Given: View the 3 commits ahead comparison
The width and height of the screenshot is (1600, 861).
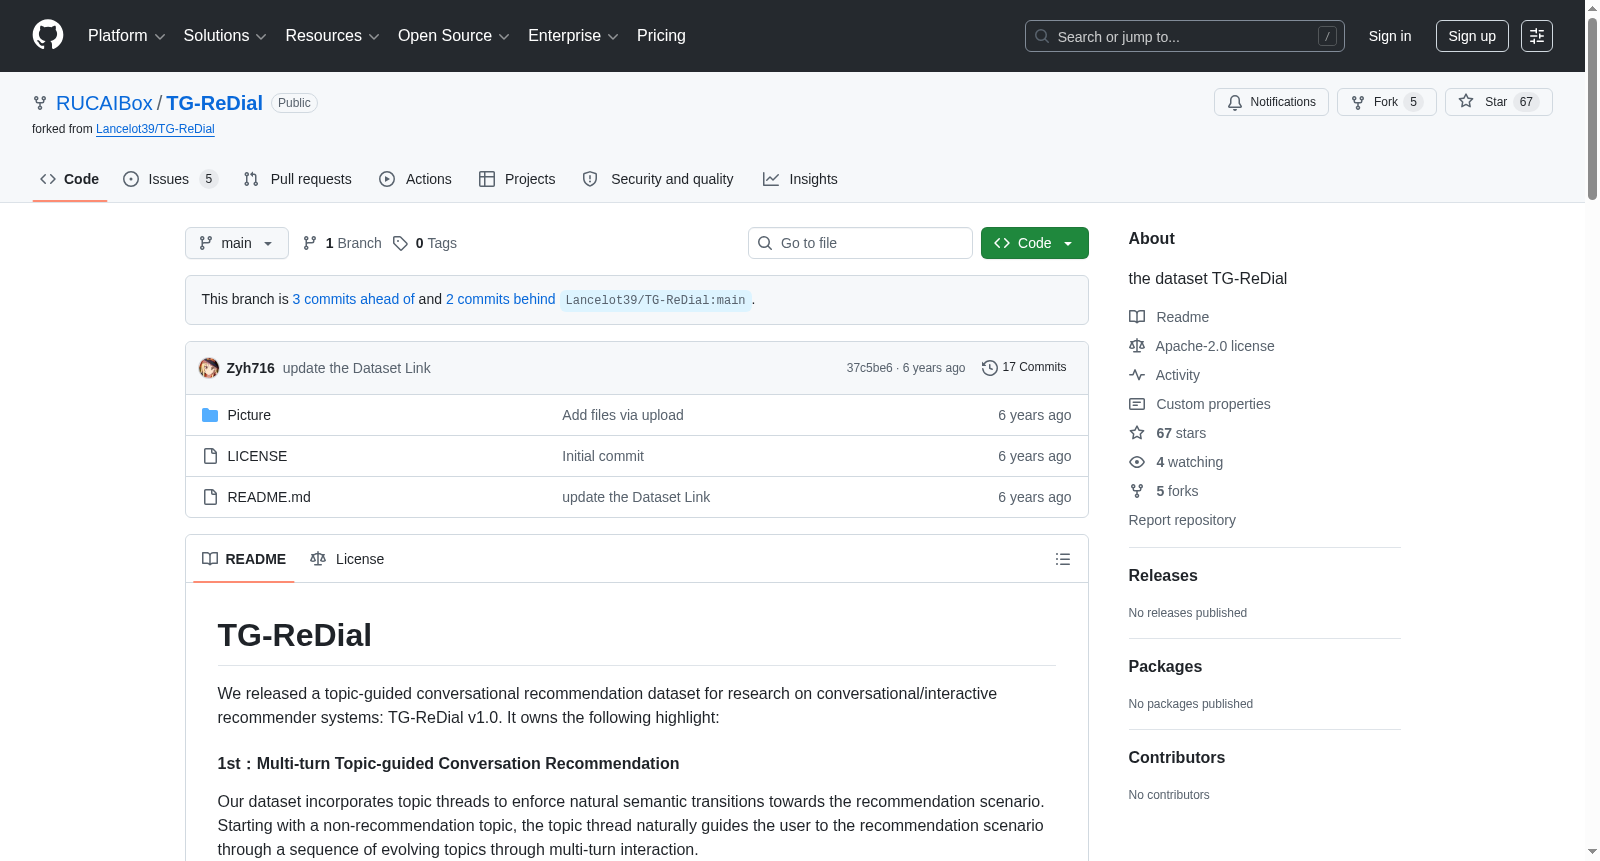Looking at the screenshot, I should click(x=353, y=299).
